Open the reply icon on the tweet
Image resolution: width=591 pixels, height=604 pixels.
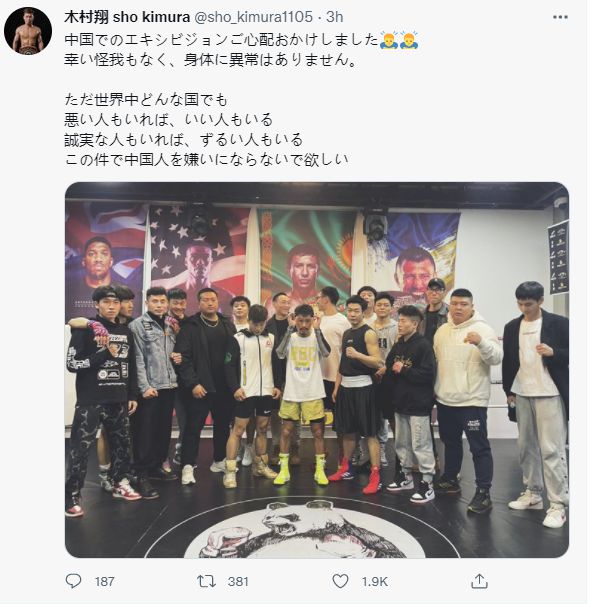click(73, 581)
